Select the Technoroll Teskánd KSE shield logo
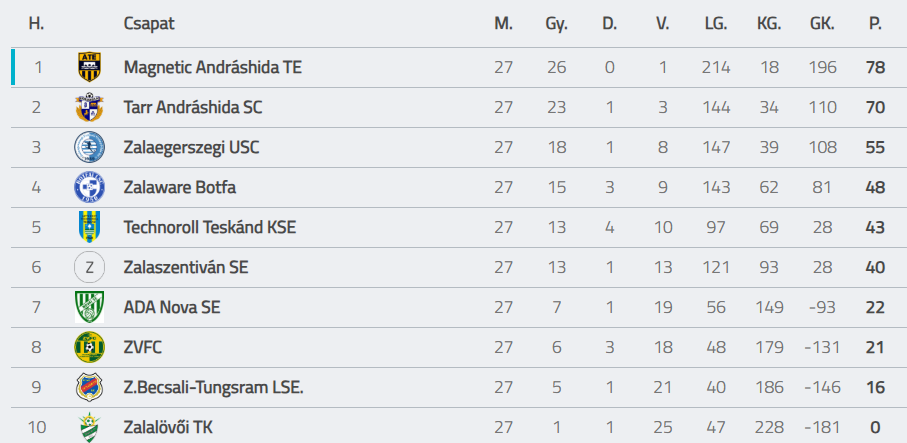 (x=90, y=227)
